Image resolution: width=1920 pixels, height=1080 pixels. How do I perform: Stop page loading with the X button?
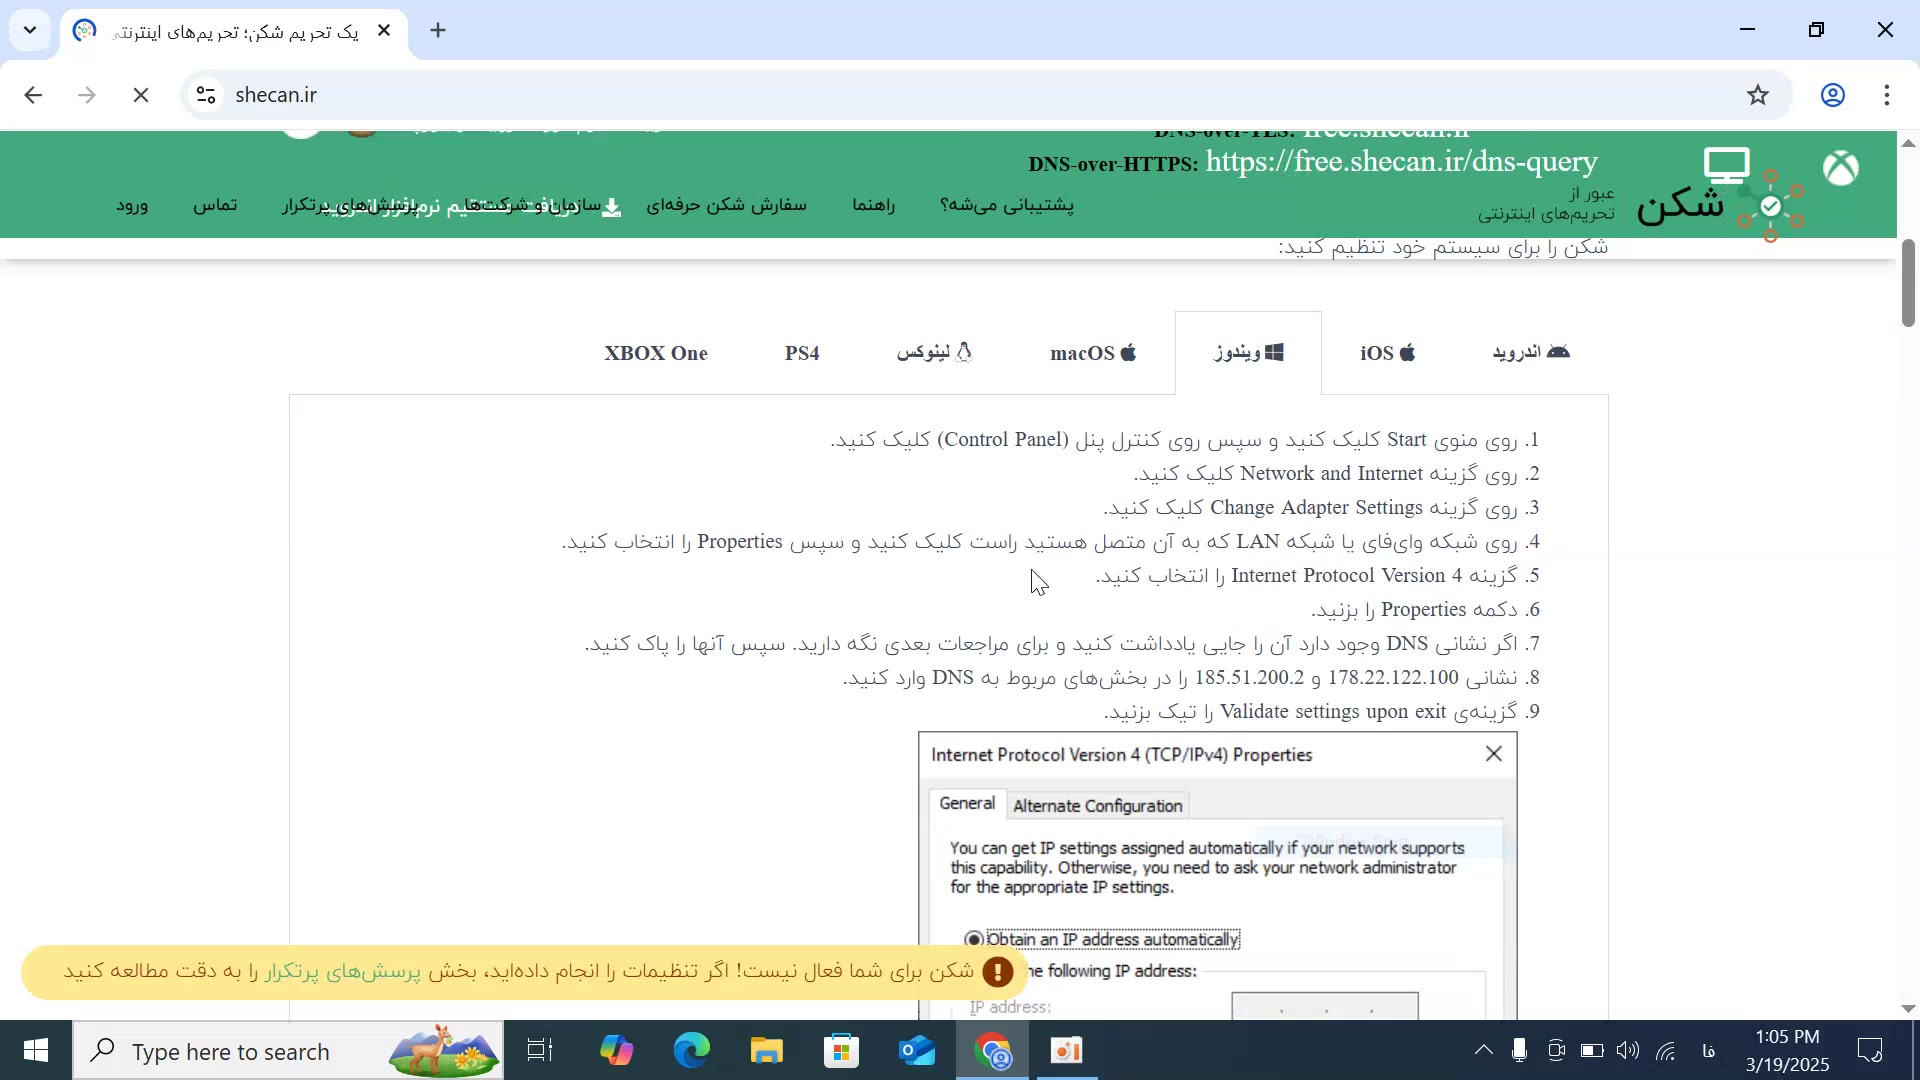pos(141,95)
